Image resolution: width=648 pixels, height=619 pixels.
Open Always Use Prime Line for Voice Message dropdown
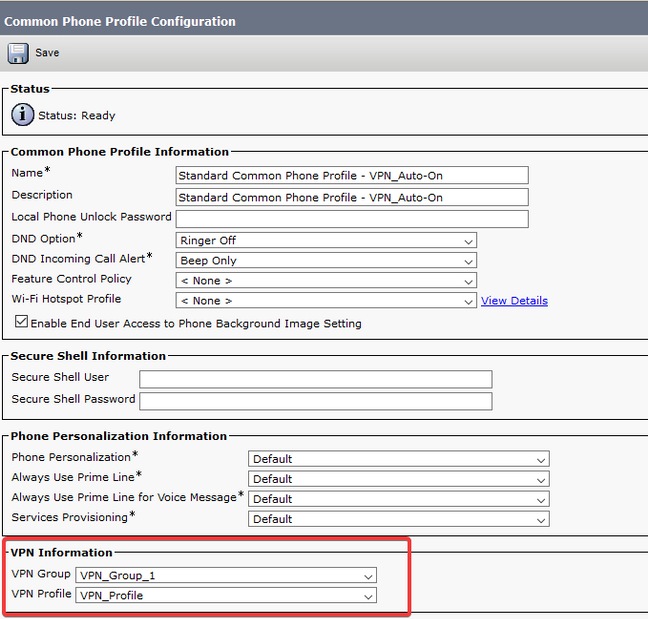point(398,499)
